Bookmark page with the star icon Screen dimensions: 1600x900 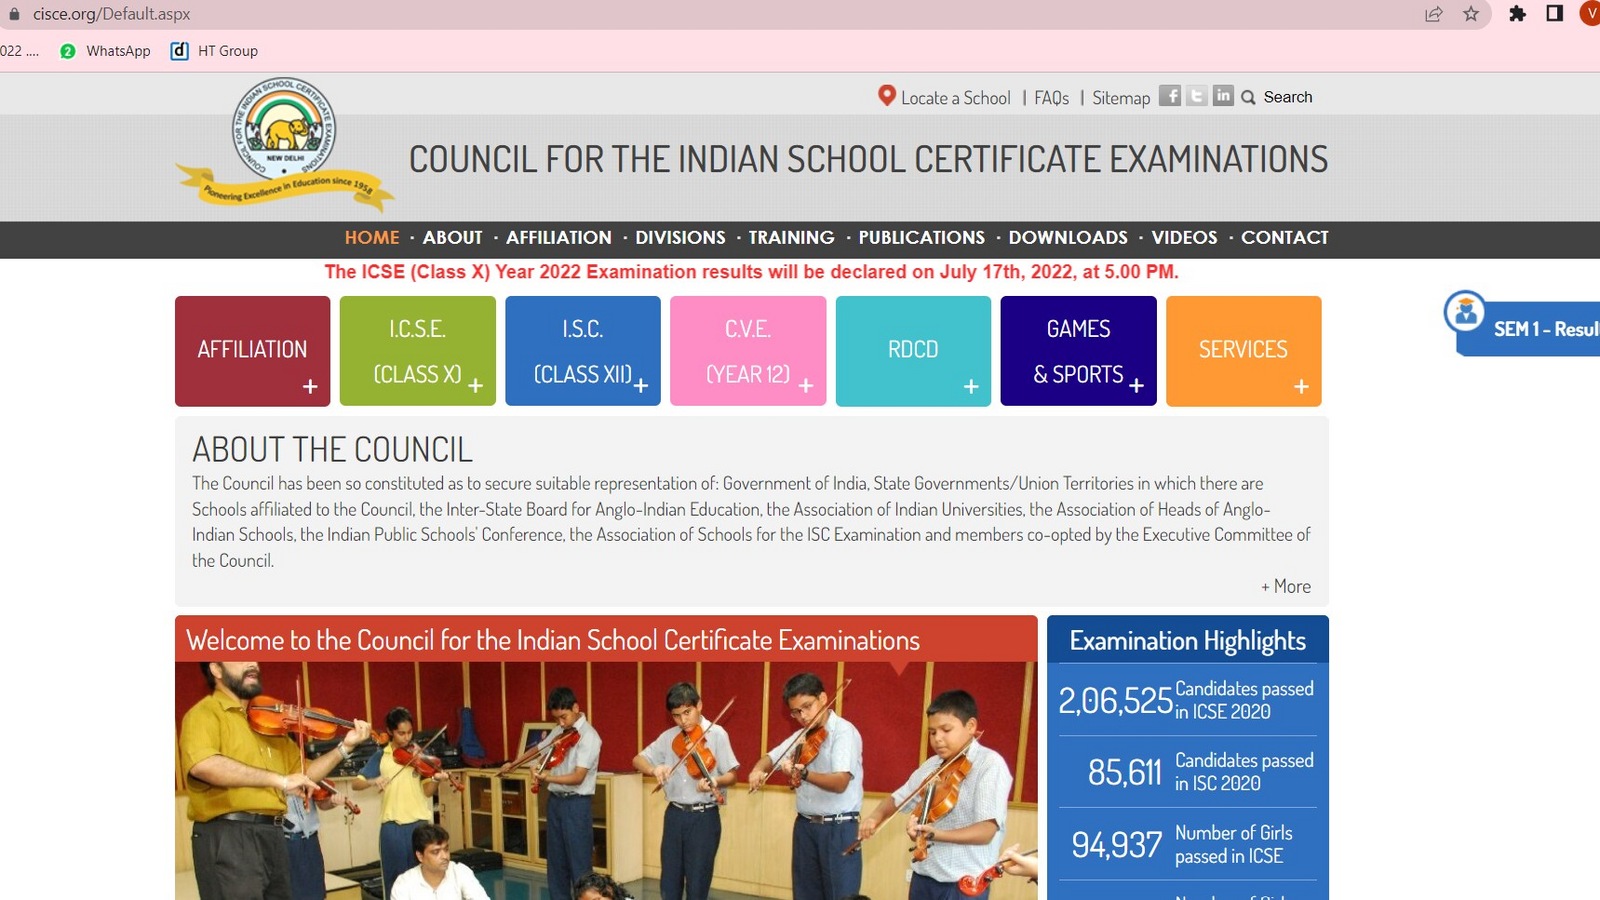click(x=1471, y=14)
